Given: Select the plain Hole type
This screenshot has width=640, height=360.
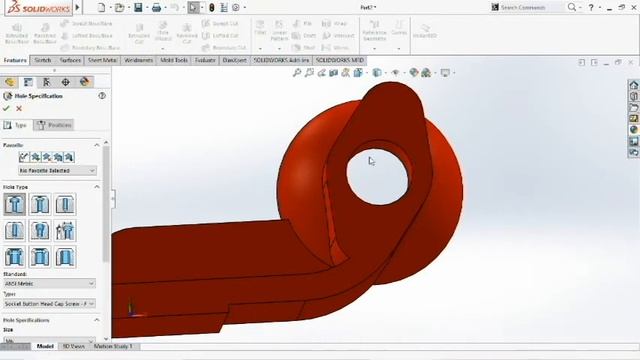Looking at the screenshot, I should tap(65, 204).
